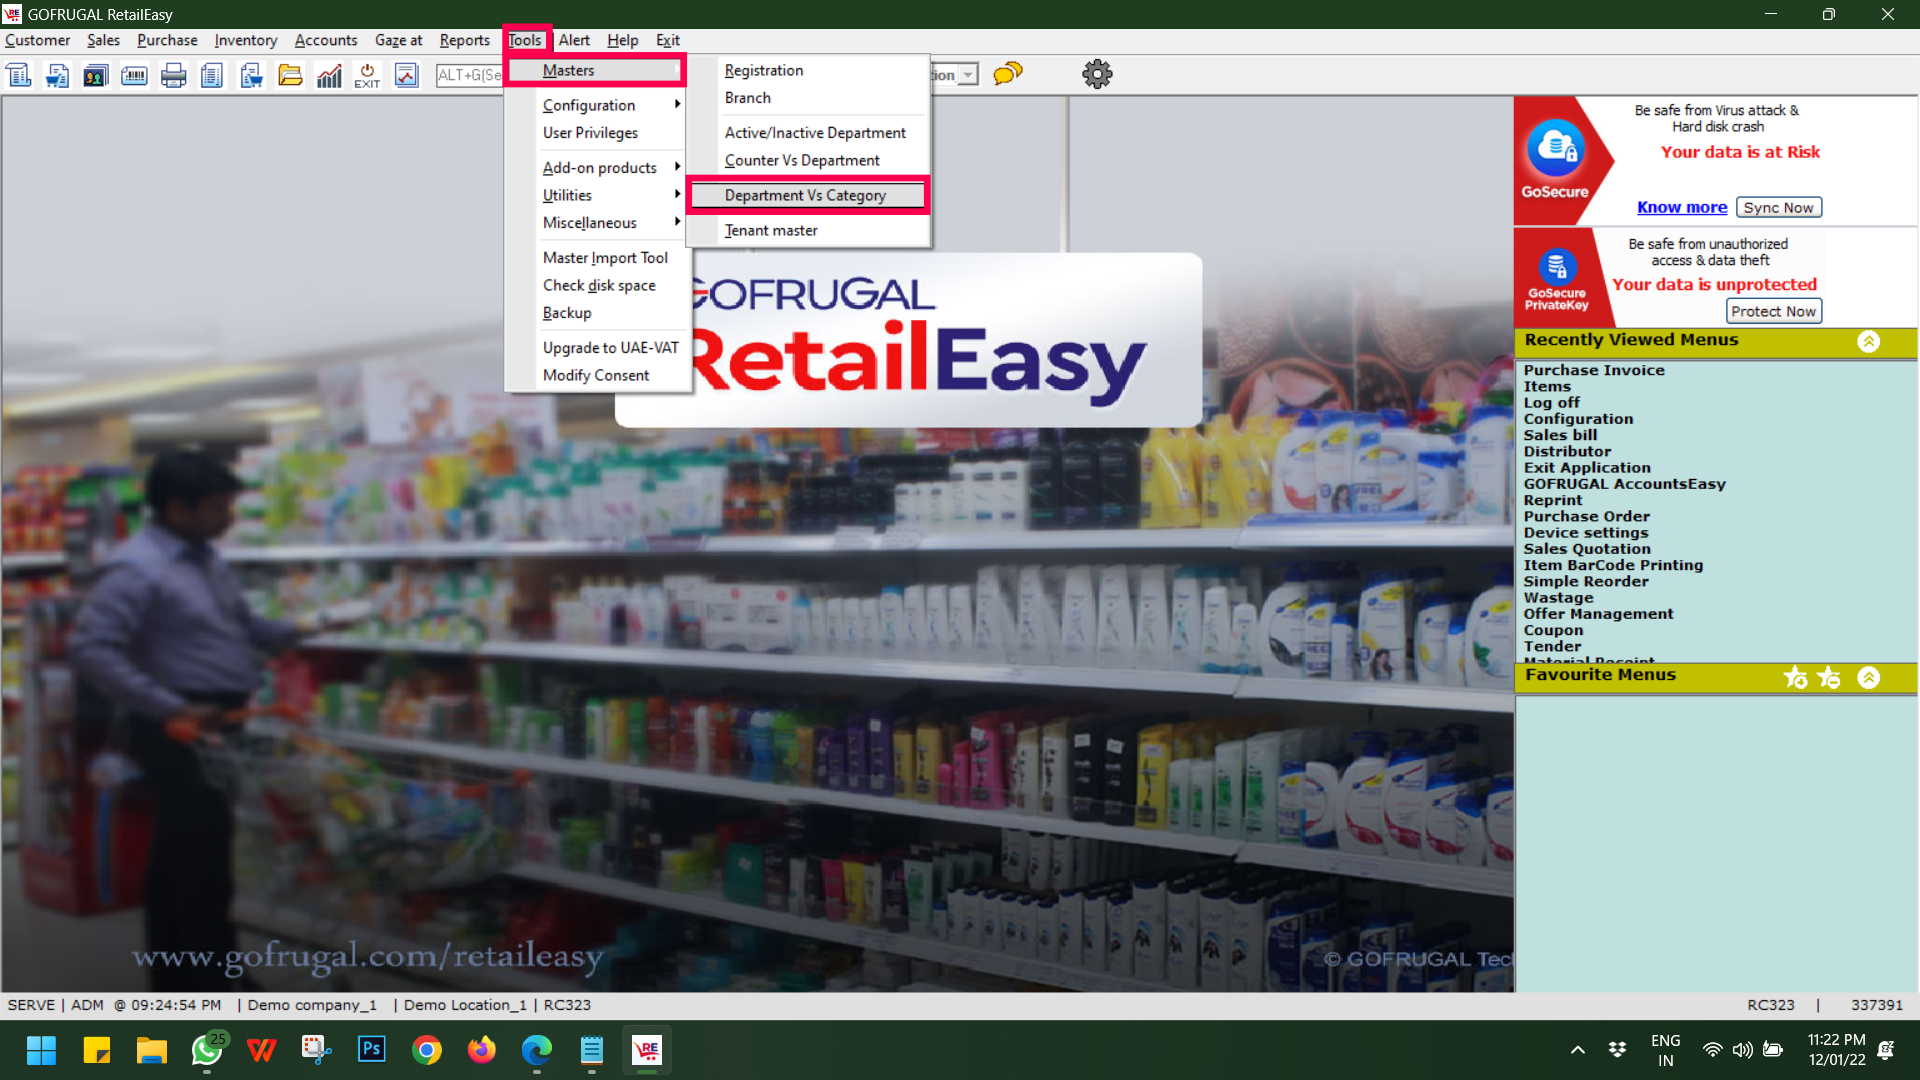
Task: Click the ALT+G search input field
Action: pos(469,75)
